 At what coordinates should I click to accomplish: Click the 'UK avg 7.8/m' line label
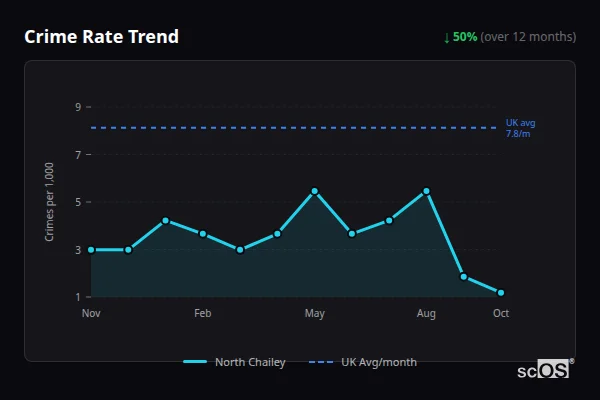tap(520, 128)
